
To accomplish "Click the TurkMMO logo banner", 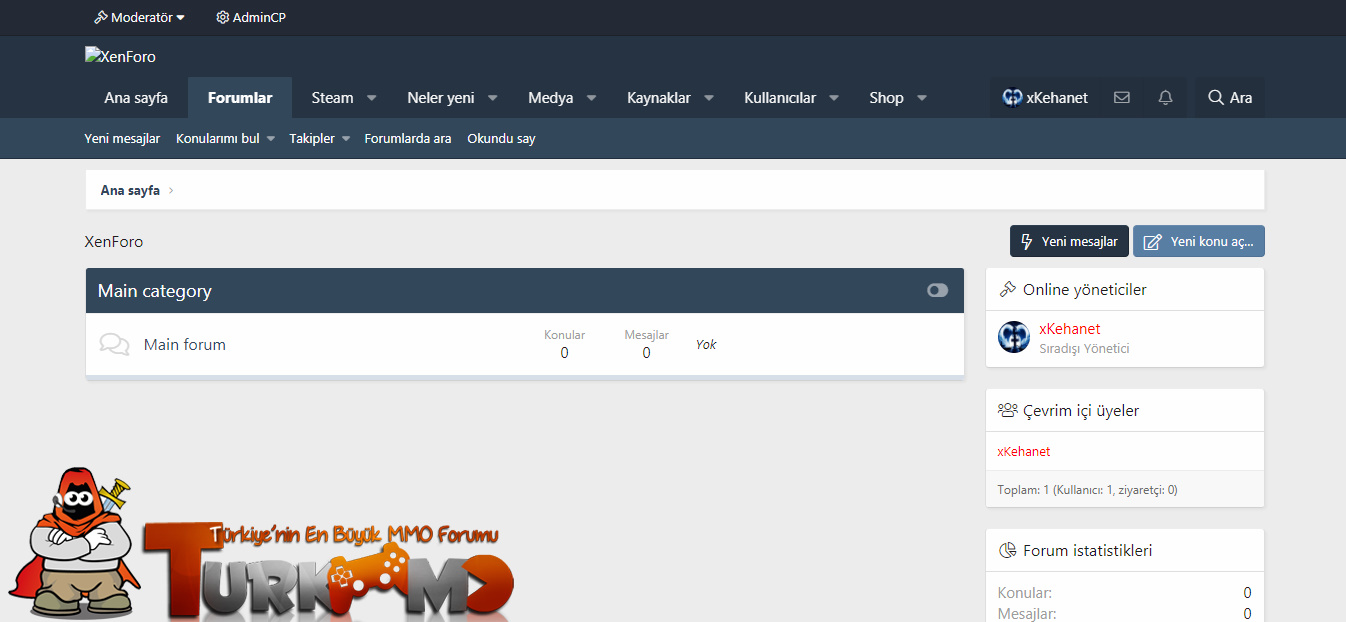I will coord(260,543).
